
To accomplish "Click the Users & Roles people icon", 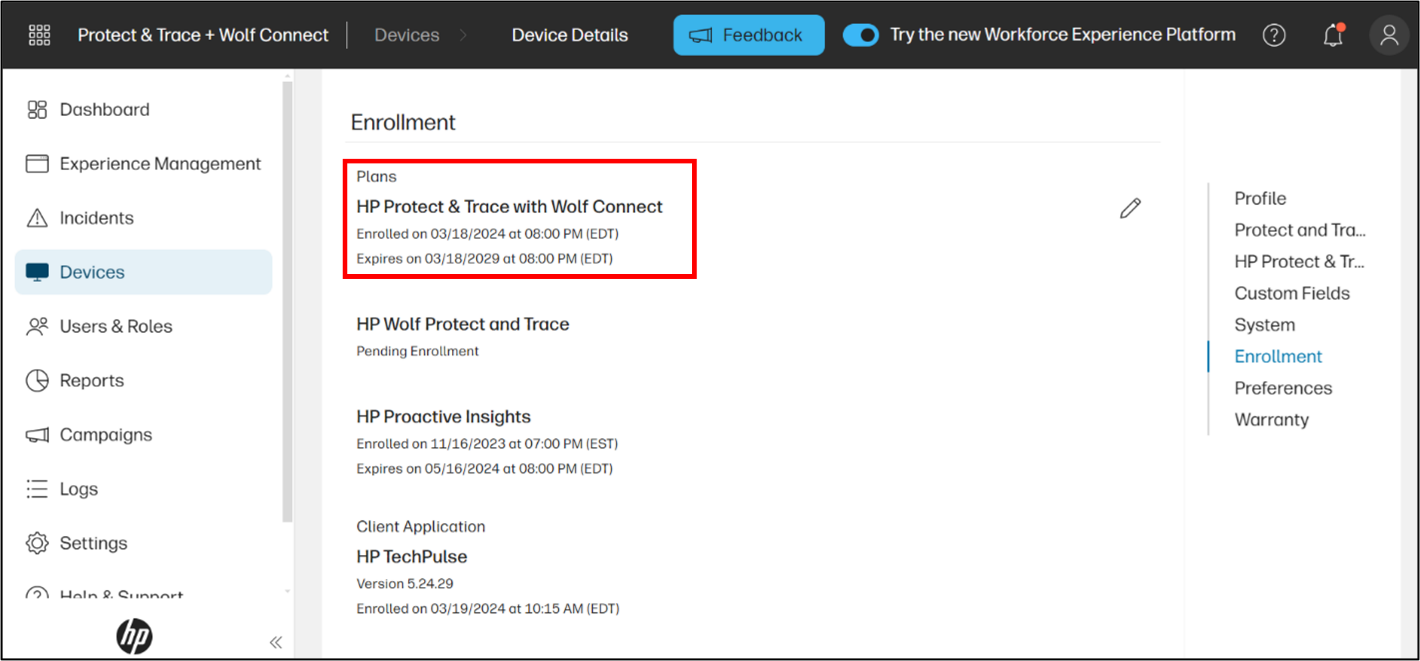I will click(x=37, y=326).
